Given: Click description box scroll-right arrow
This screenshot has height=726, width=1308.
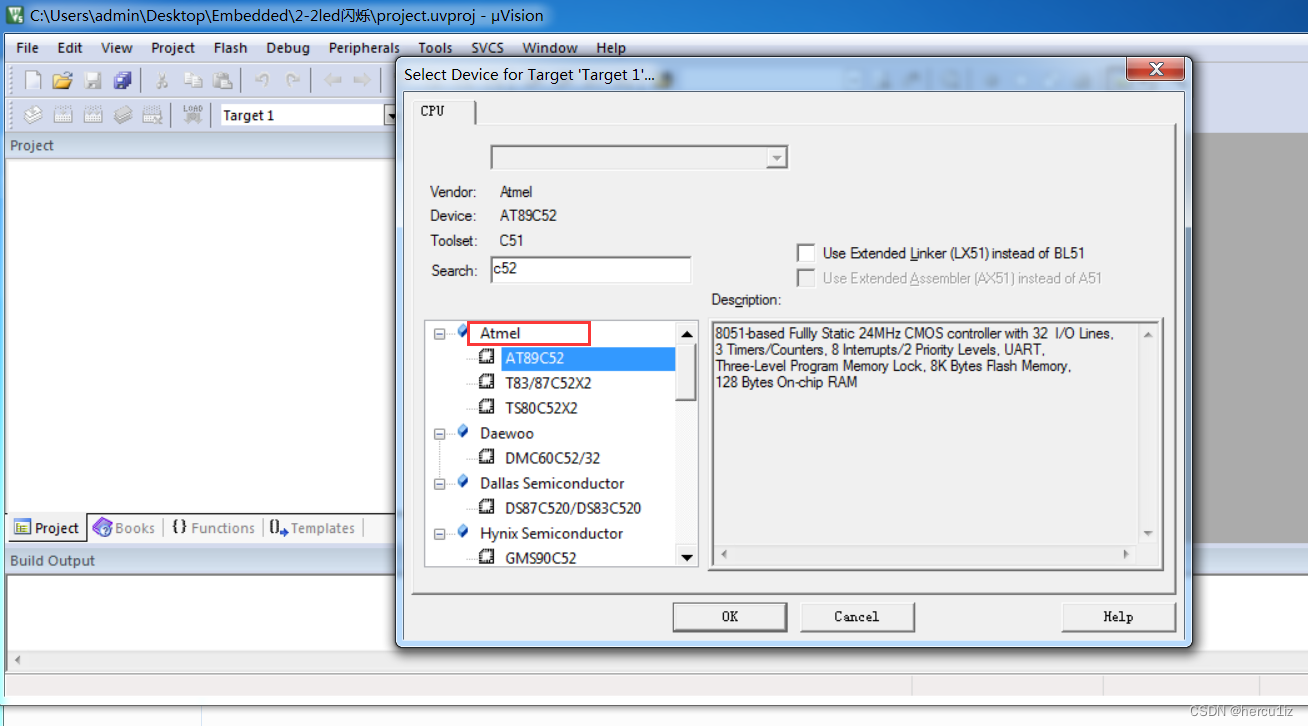Looking at the screenshot, I should coord(1126,554).
